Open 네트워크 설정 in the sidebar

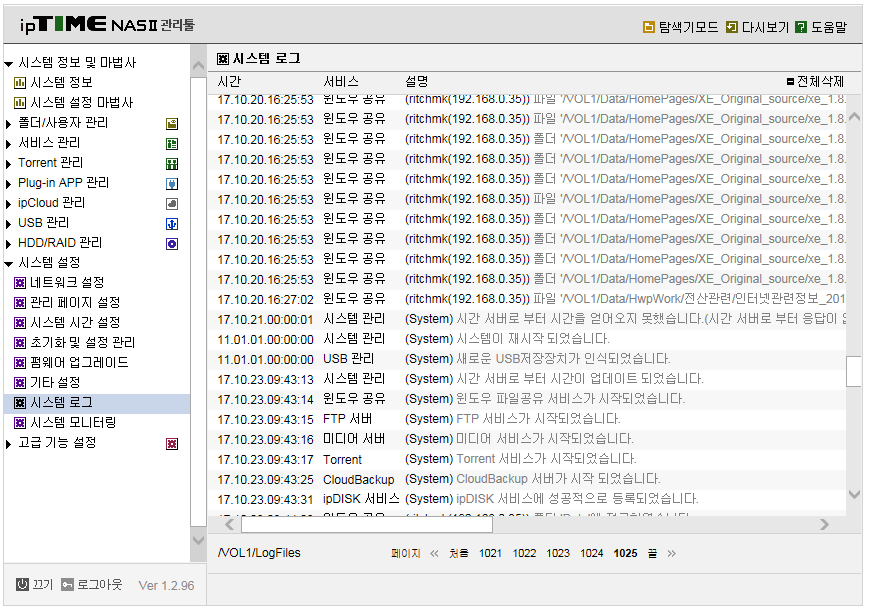click(x=67, y=283)
